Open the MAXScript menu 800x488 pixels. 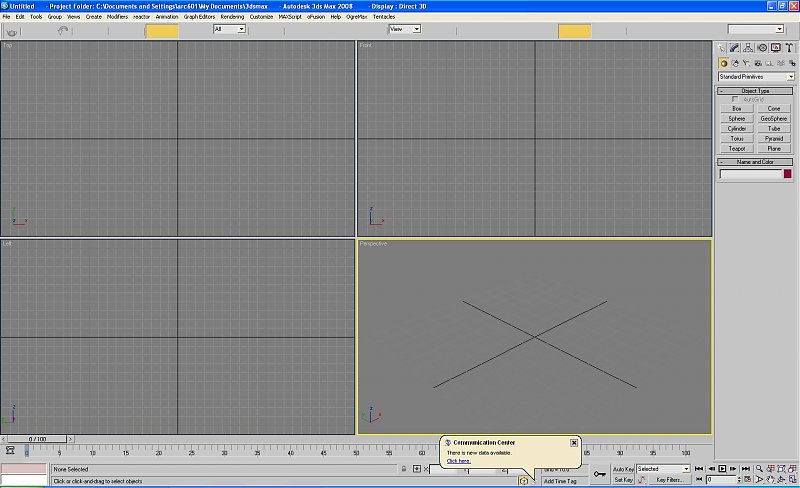290,17
